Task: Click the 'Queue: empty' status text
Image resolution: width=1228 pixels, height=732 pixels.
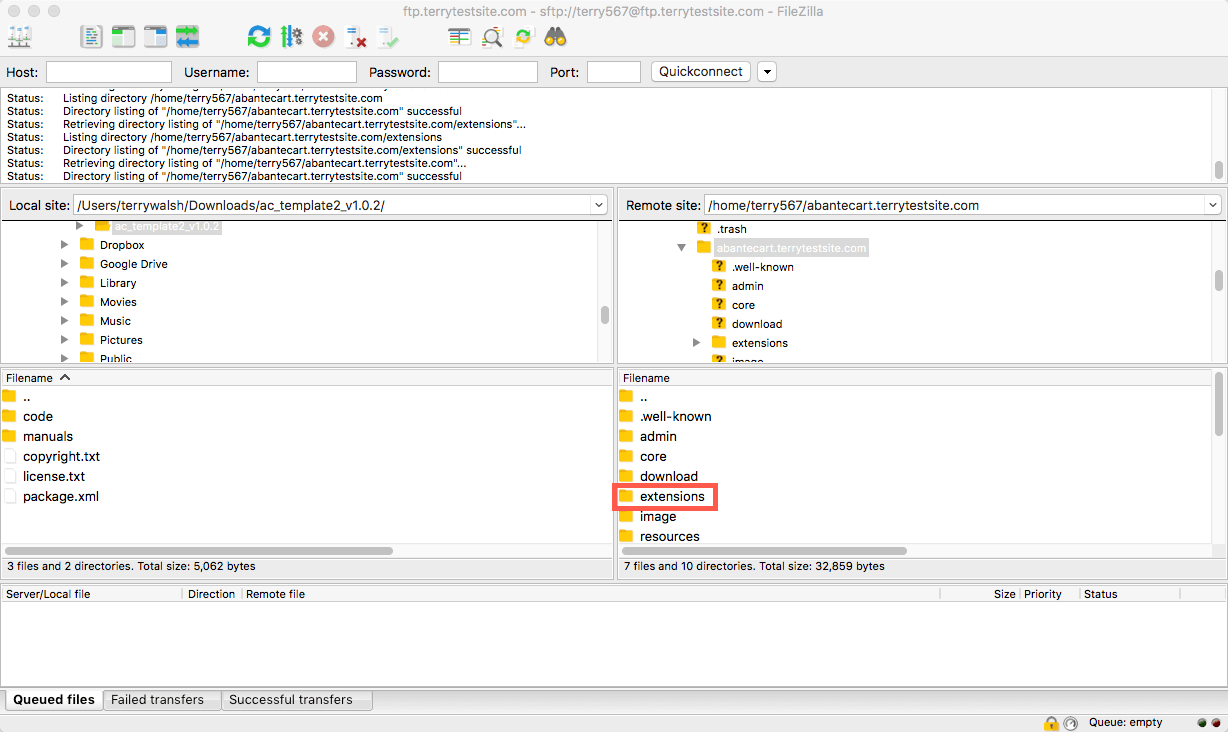Action: [1125, 723]
